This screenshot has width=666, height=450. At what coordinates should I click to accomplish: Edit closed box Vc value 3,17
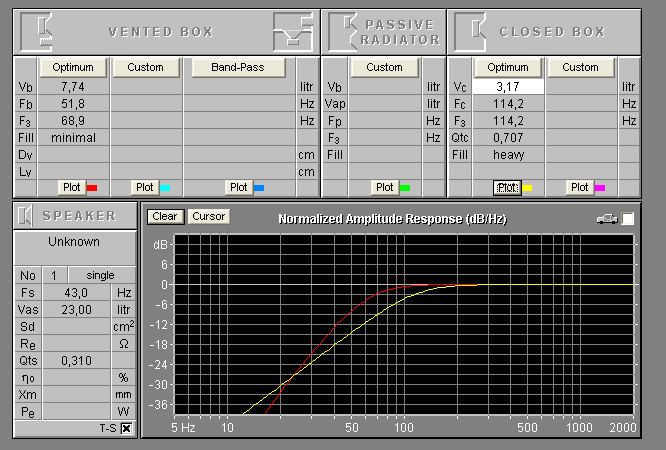(508, 87)
